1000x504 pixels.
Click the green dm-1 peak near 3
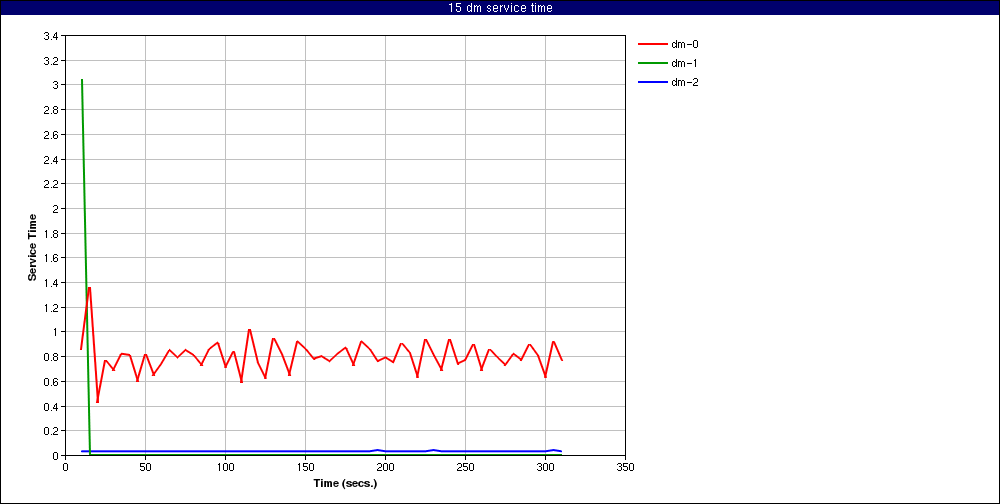[82, 80]
